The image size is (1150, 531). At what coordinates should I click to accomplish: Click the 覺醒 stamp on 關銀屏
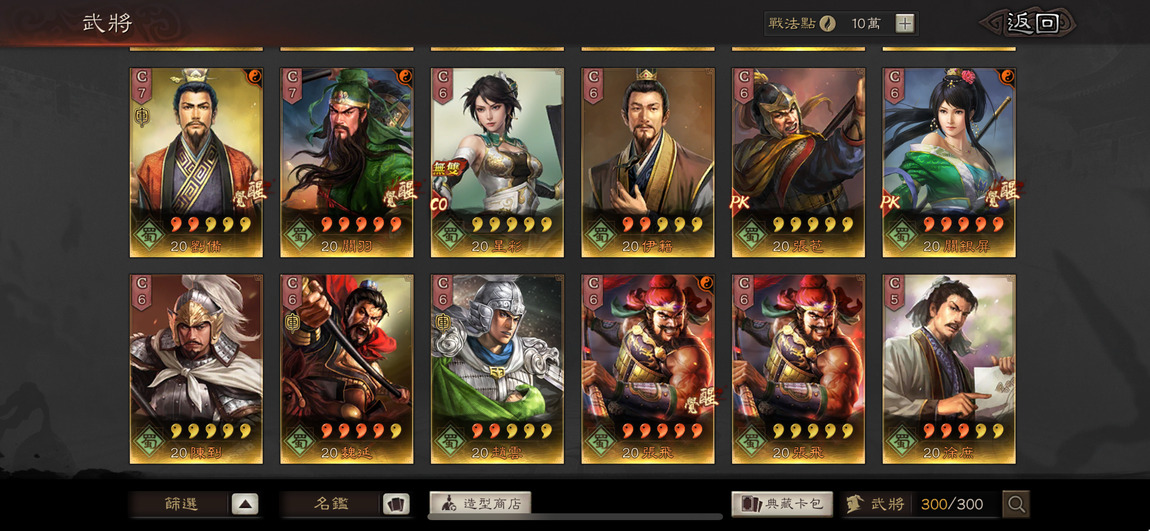(x=1002, y=191)
